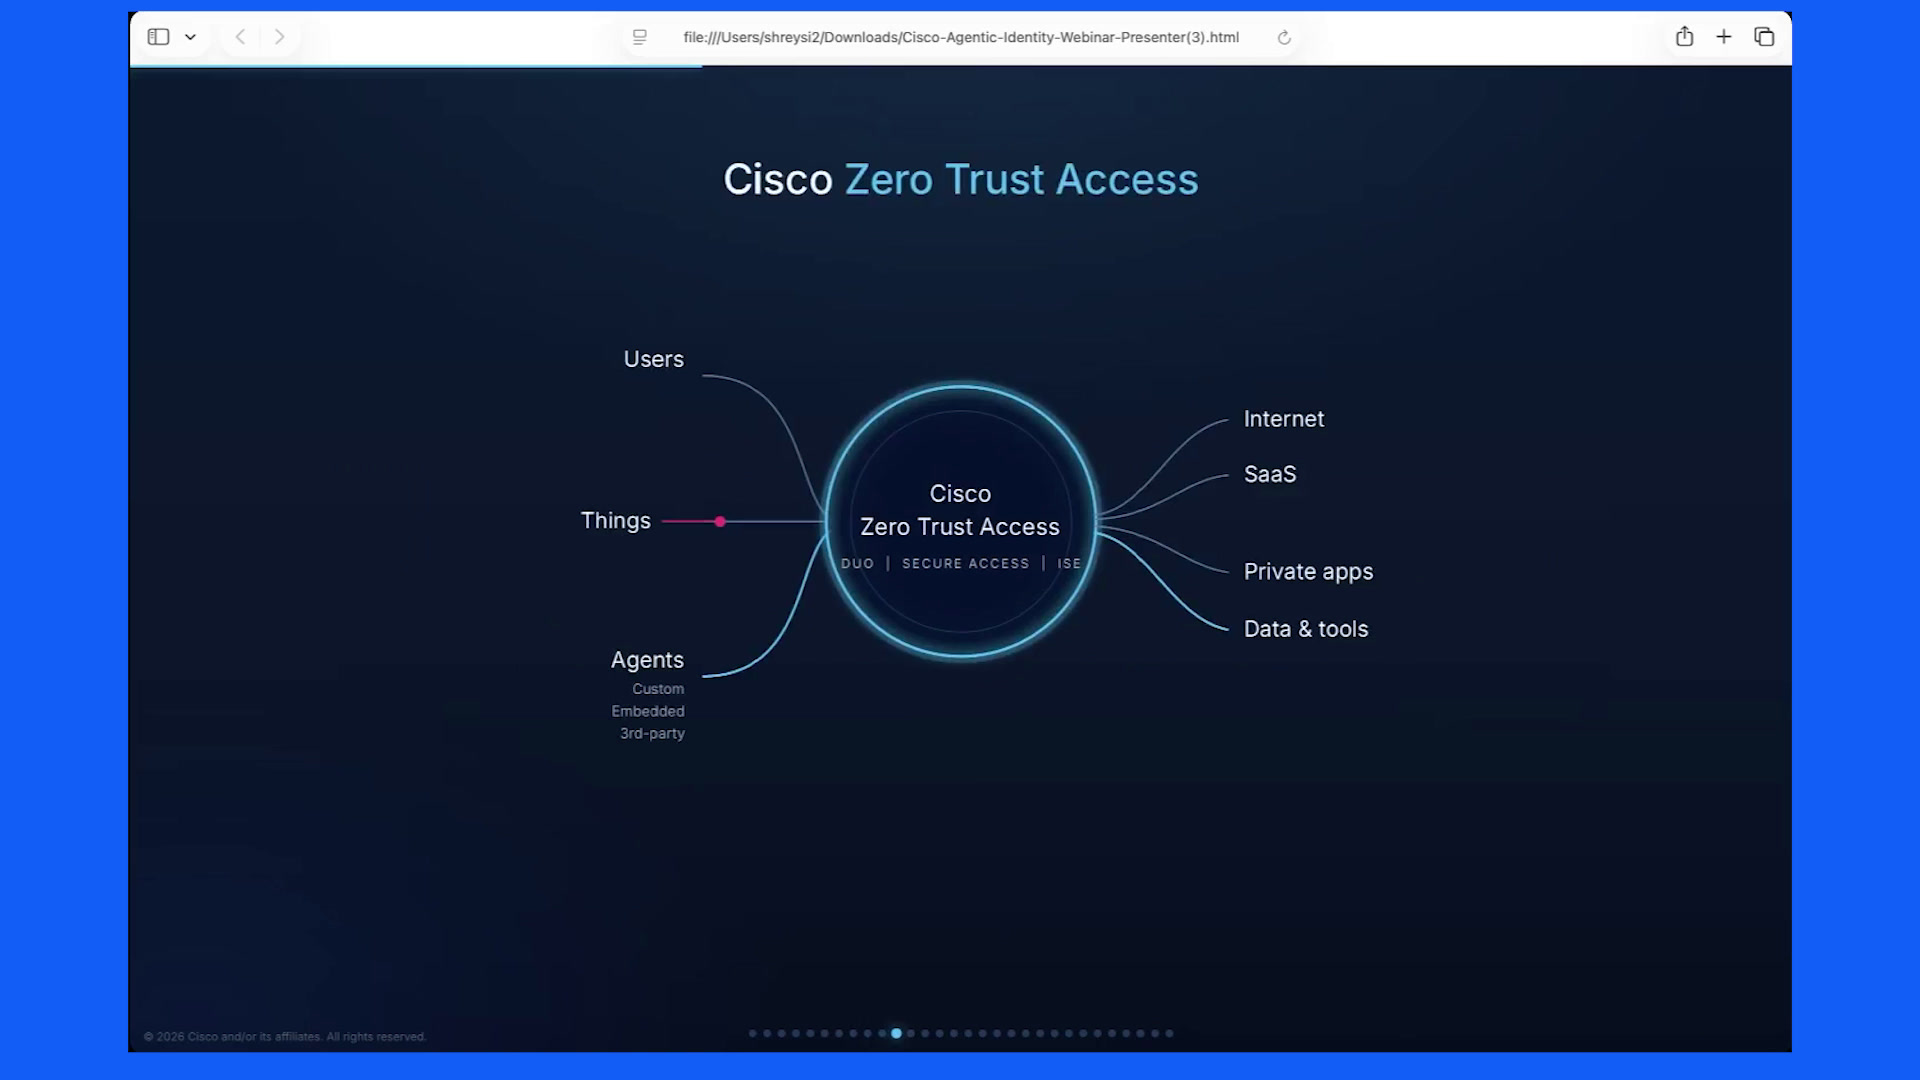The width and height of the screenshot is (1920, 1080).
Task: Click the Private apps label
Action: (x=1308, y=572)
